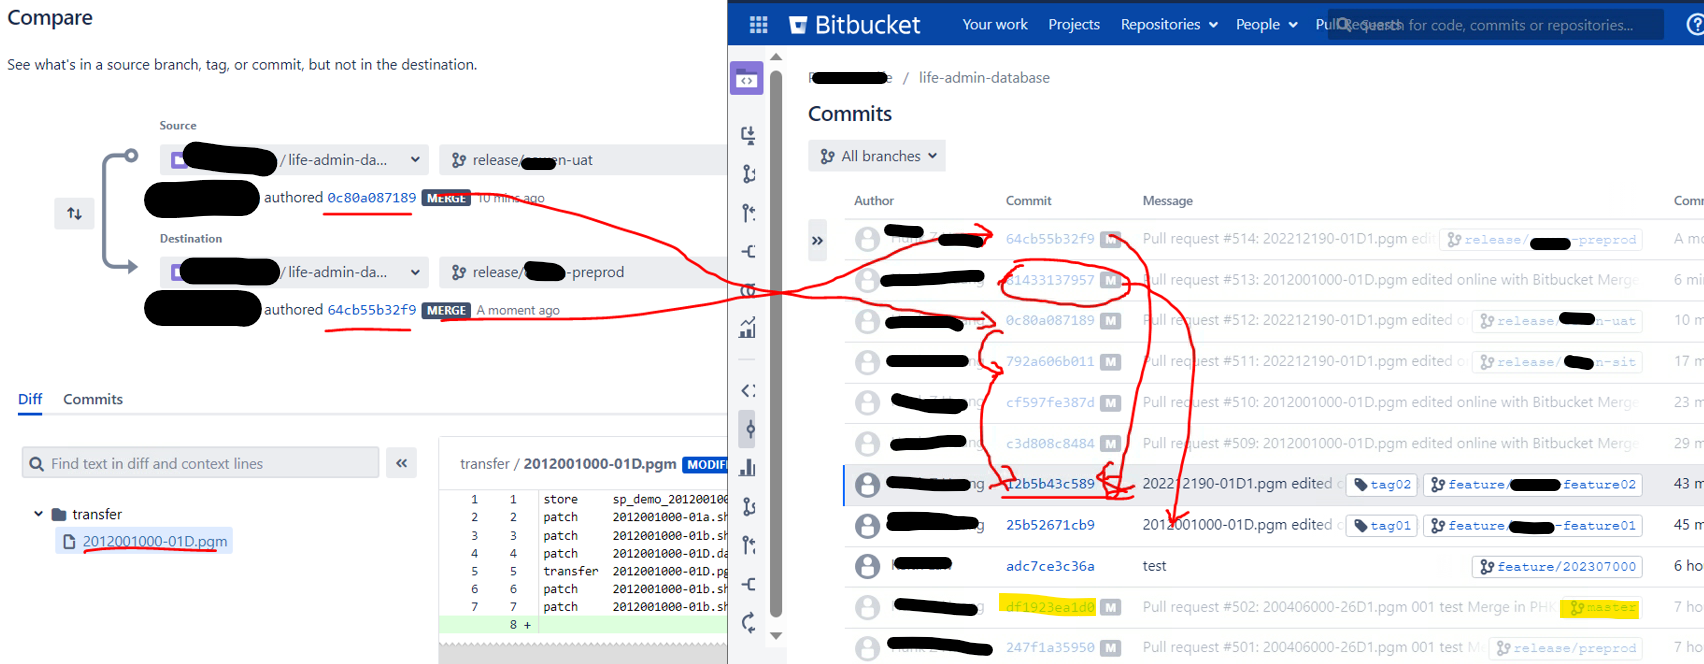Click the transfer folder icon in file tree

coord(59,514)
